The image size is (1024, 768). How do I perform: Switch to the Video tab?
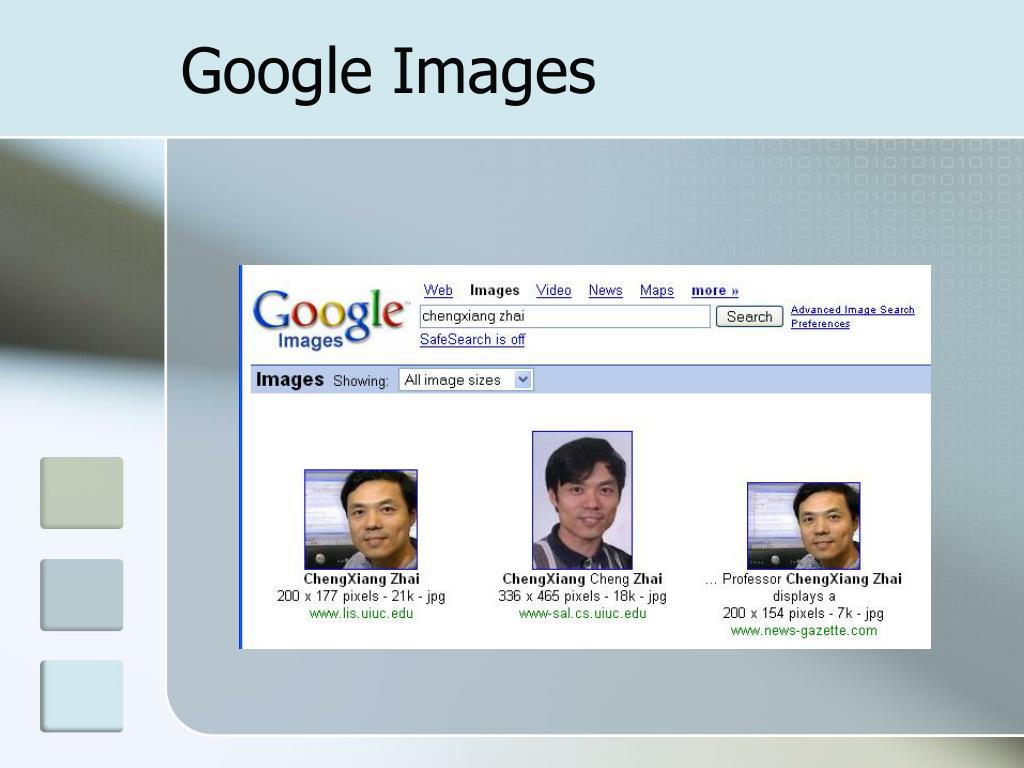(553, 290)
